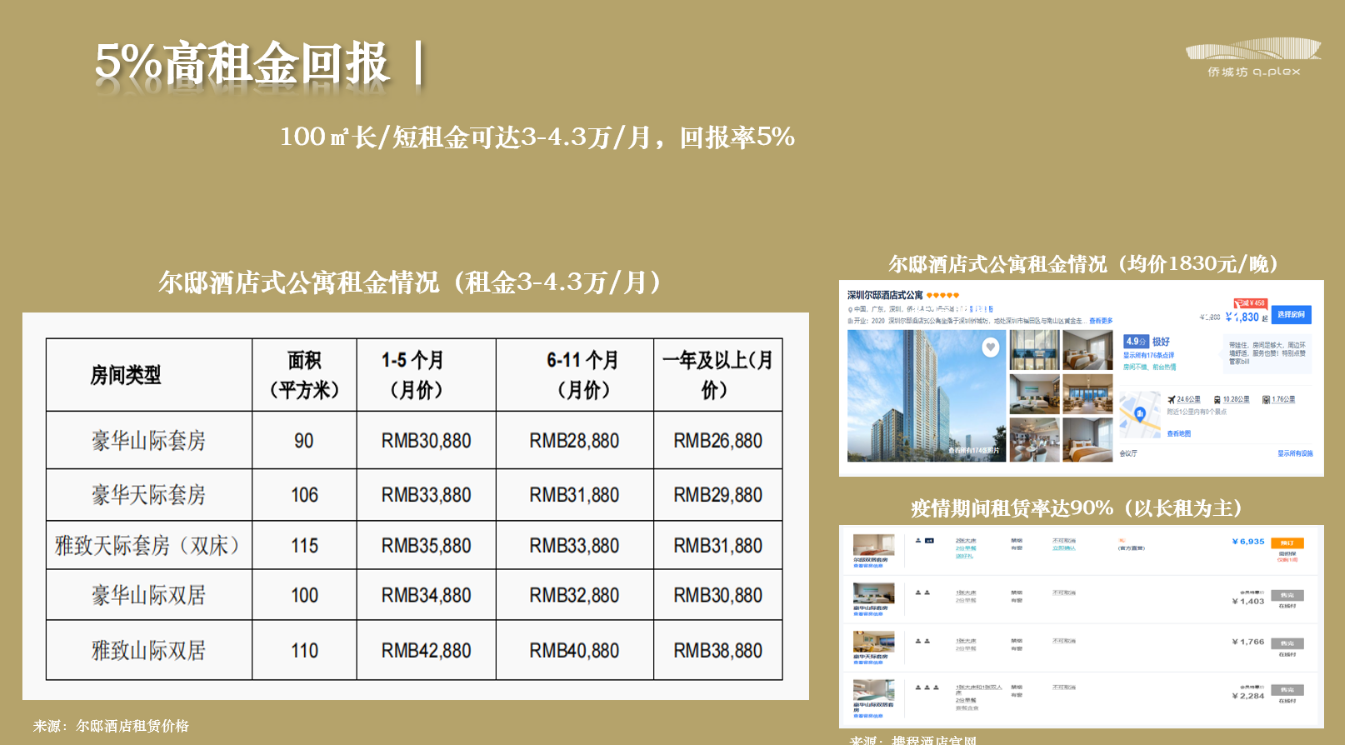The height and width of the screenshot is (745, 1345).
Task: Click 显示所有设施 link
Action: coord(1294,453)
